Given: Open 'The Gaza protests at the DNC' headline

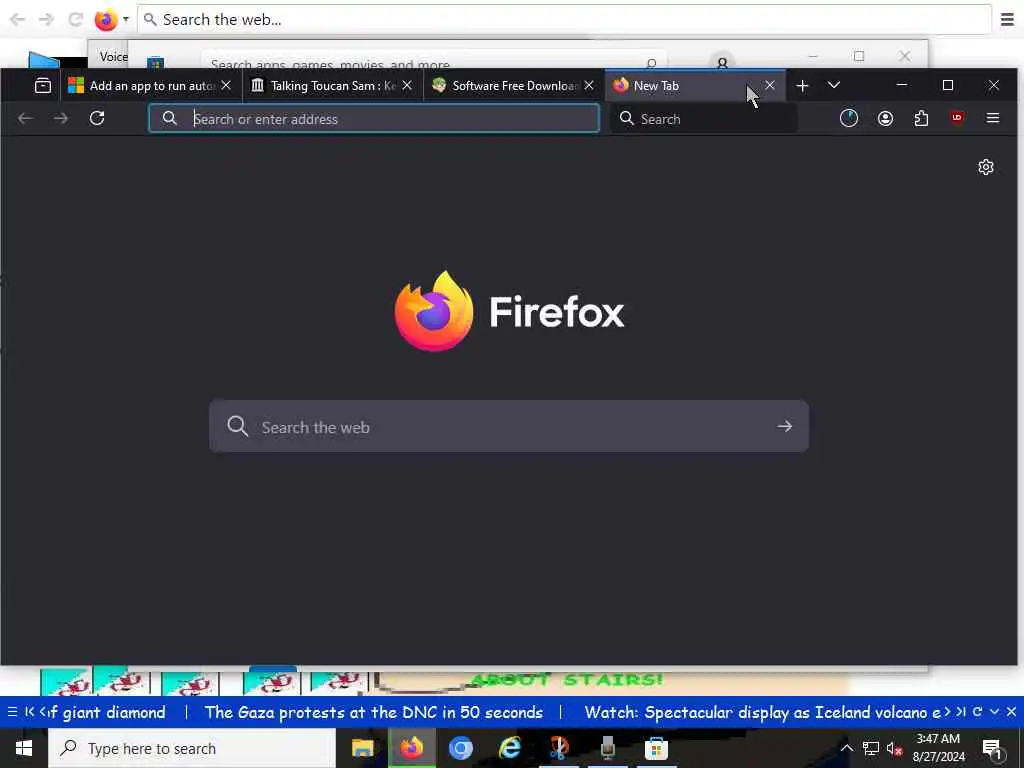Looking at the screenshot, I should click(x=374, y=712).
